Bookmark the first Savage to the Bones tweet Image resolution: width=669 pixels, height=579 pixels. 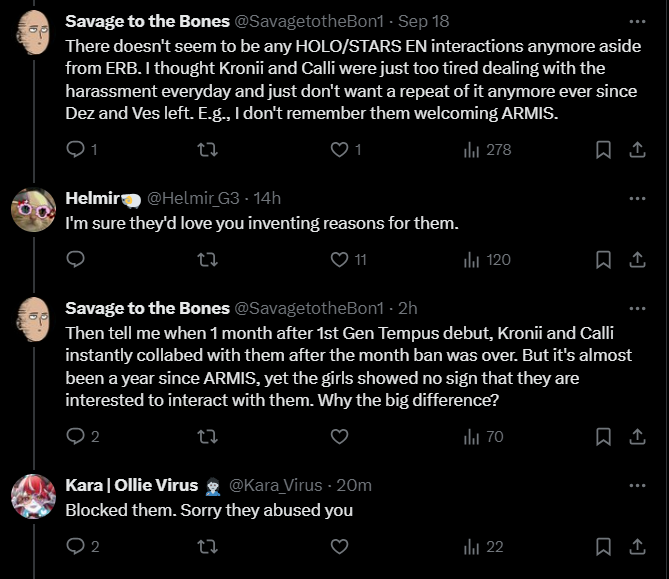pos(603,149)
